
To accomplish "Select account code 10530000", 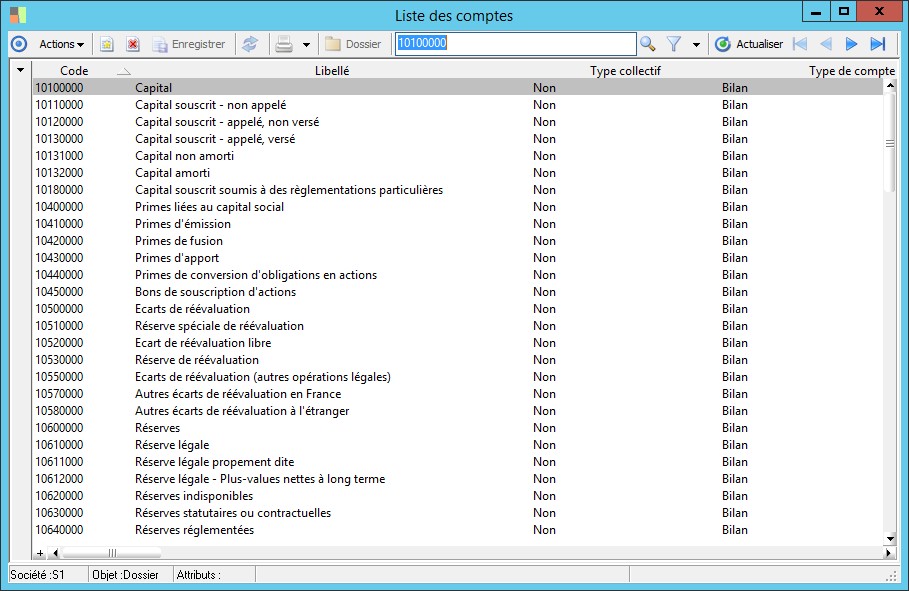I will 59,360.
